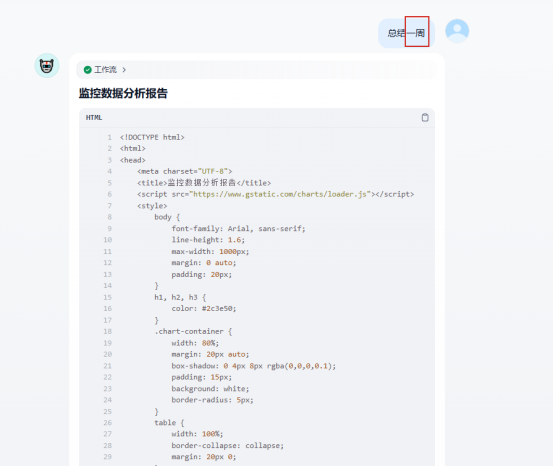Click the background: white line
The width and height of the screenshot is (554, 466).
click(x=210, y=389)
